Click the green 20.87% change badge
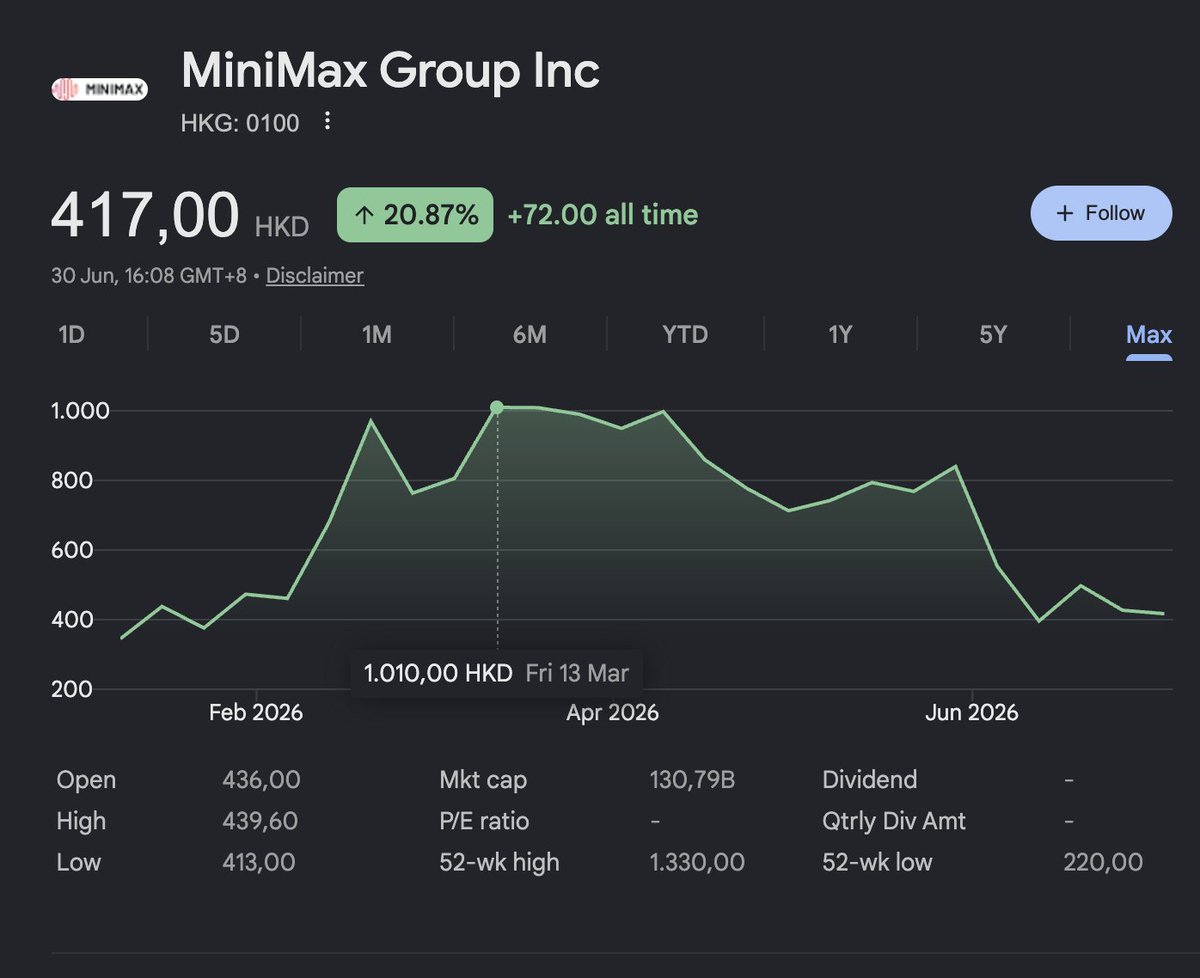1200x978 pixels. pos(415,214)
